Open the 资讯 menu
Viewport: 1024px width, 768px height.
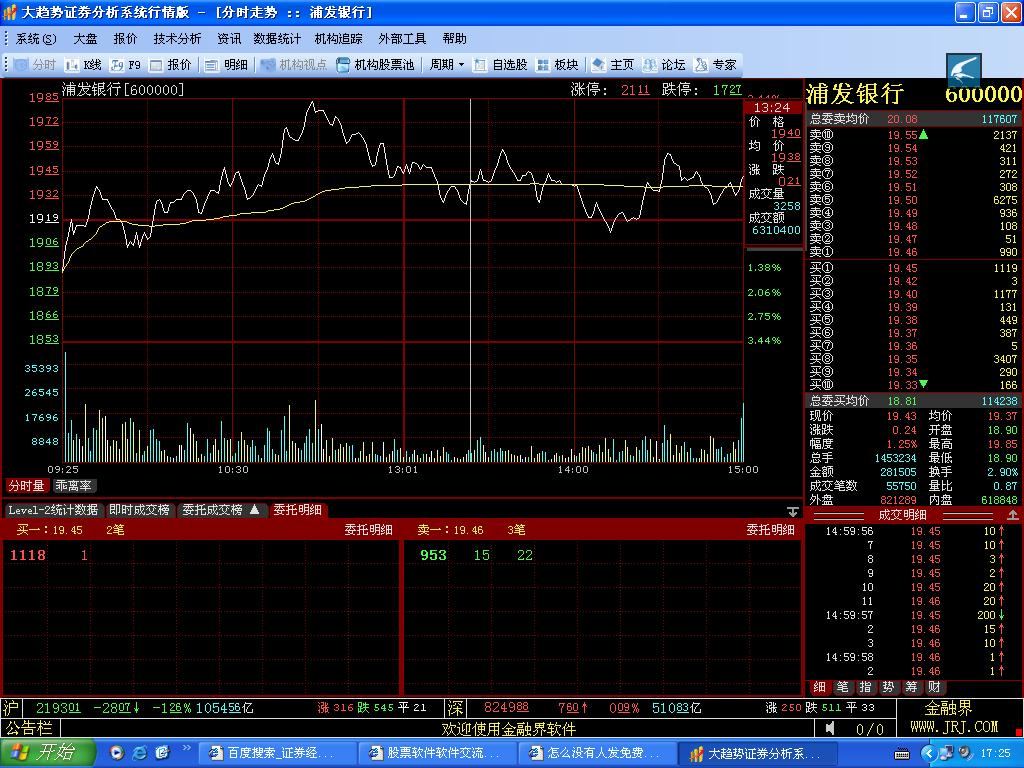[x=229, y=39]
